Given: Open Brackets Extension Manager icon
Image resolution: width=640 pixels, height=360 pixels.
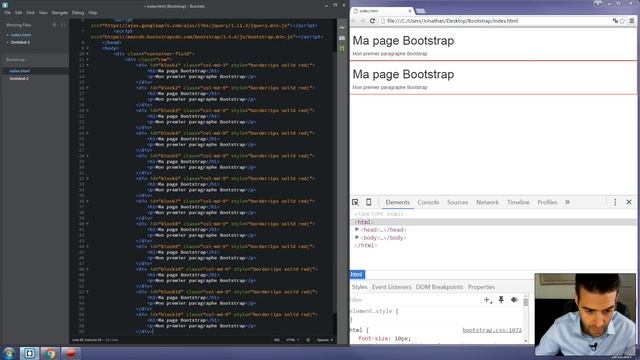Looking at the screenshot, I should pyautogui.click(x=342, y=38).
